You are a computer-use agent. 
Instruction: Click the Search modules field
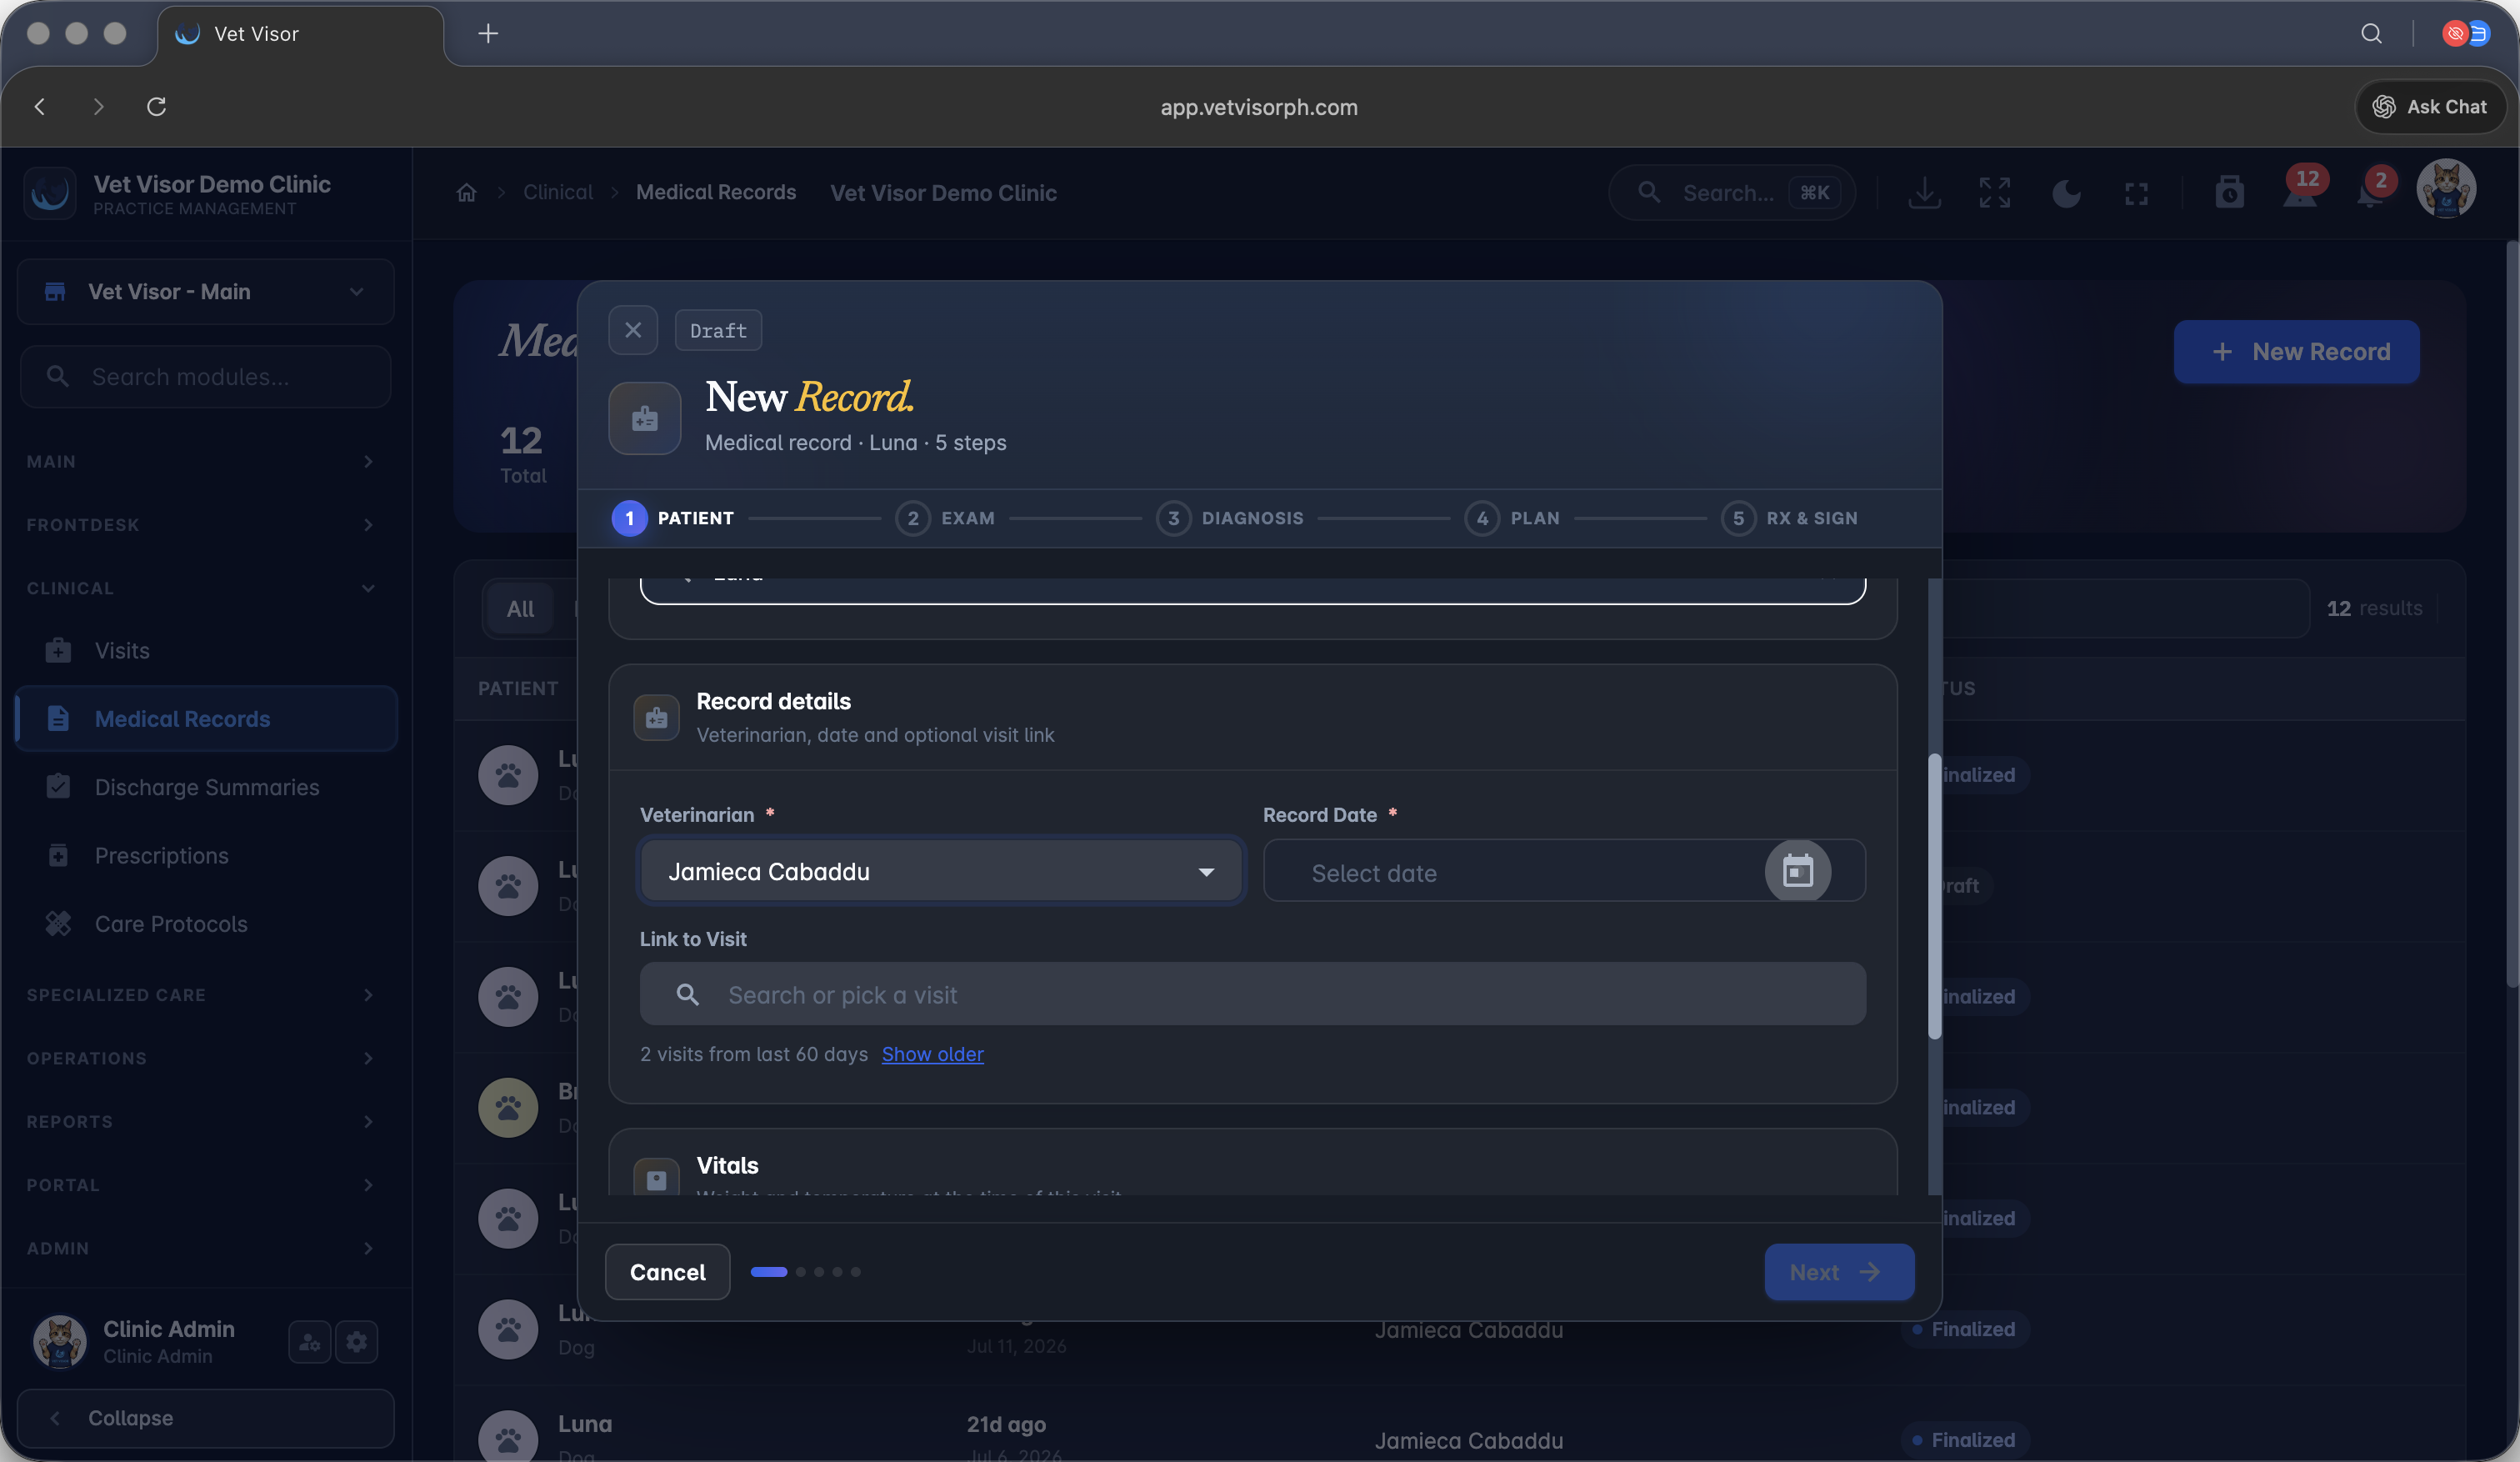(x=206, y=377)
